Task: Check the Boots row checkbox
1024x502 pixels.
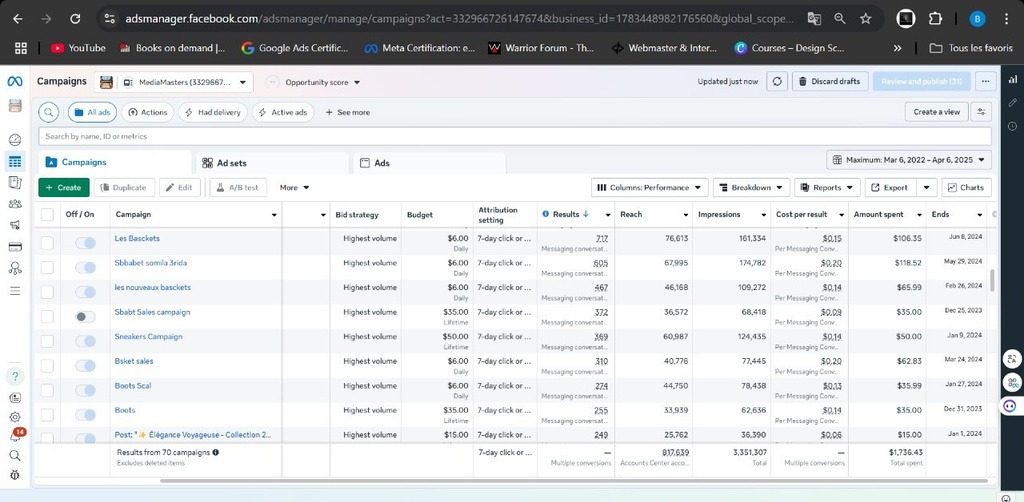Action: [x=47, y=415]
